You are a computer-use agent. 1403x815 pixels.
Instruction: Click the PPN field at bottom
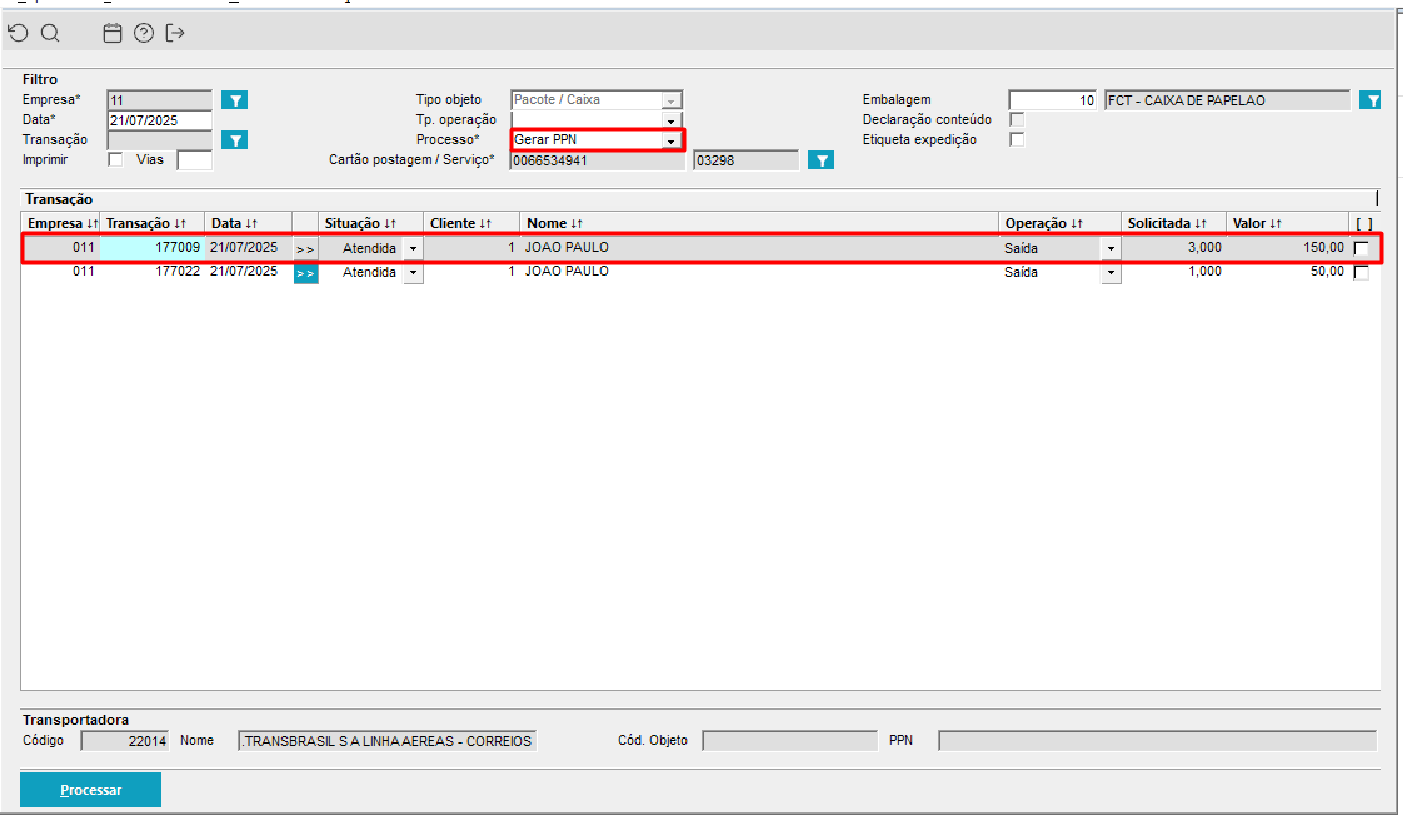[x=1157, y=741]
